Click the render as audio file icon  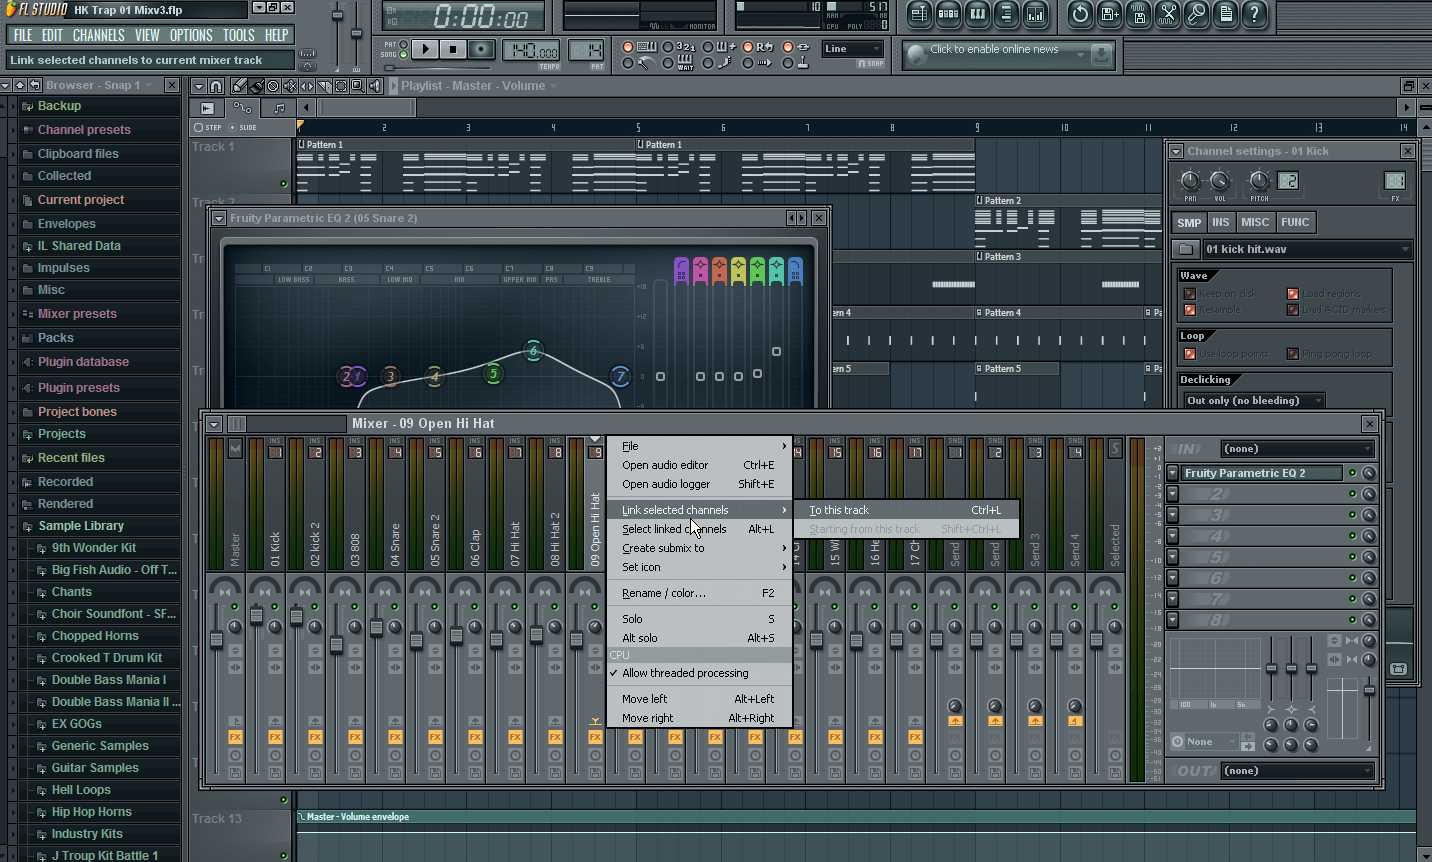tap(1138, 14)
